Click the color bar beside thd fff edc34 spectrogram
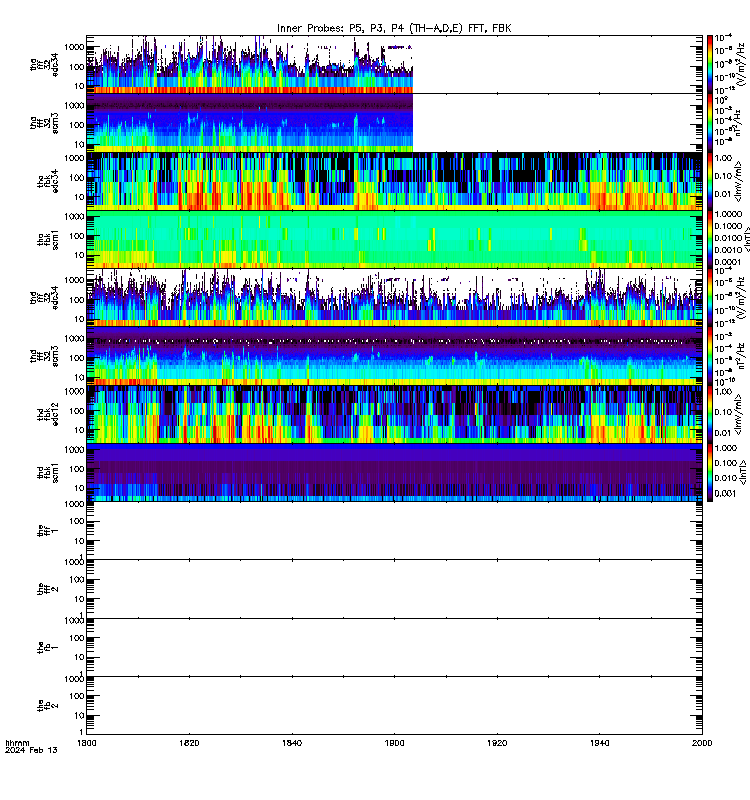Viewport: 750px width, 800px height. tap(709, 298)
